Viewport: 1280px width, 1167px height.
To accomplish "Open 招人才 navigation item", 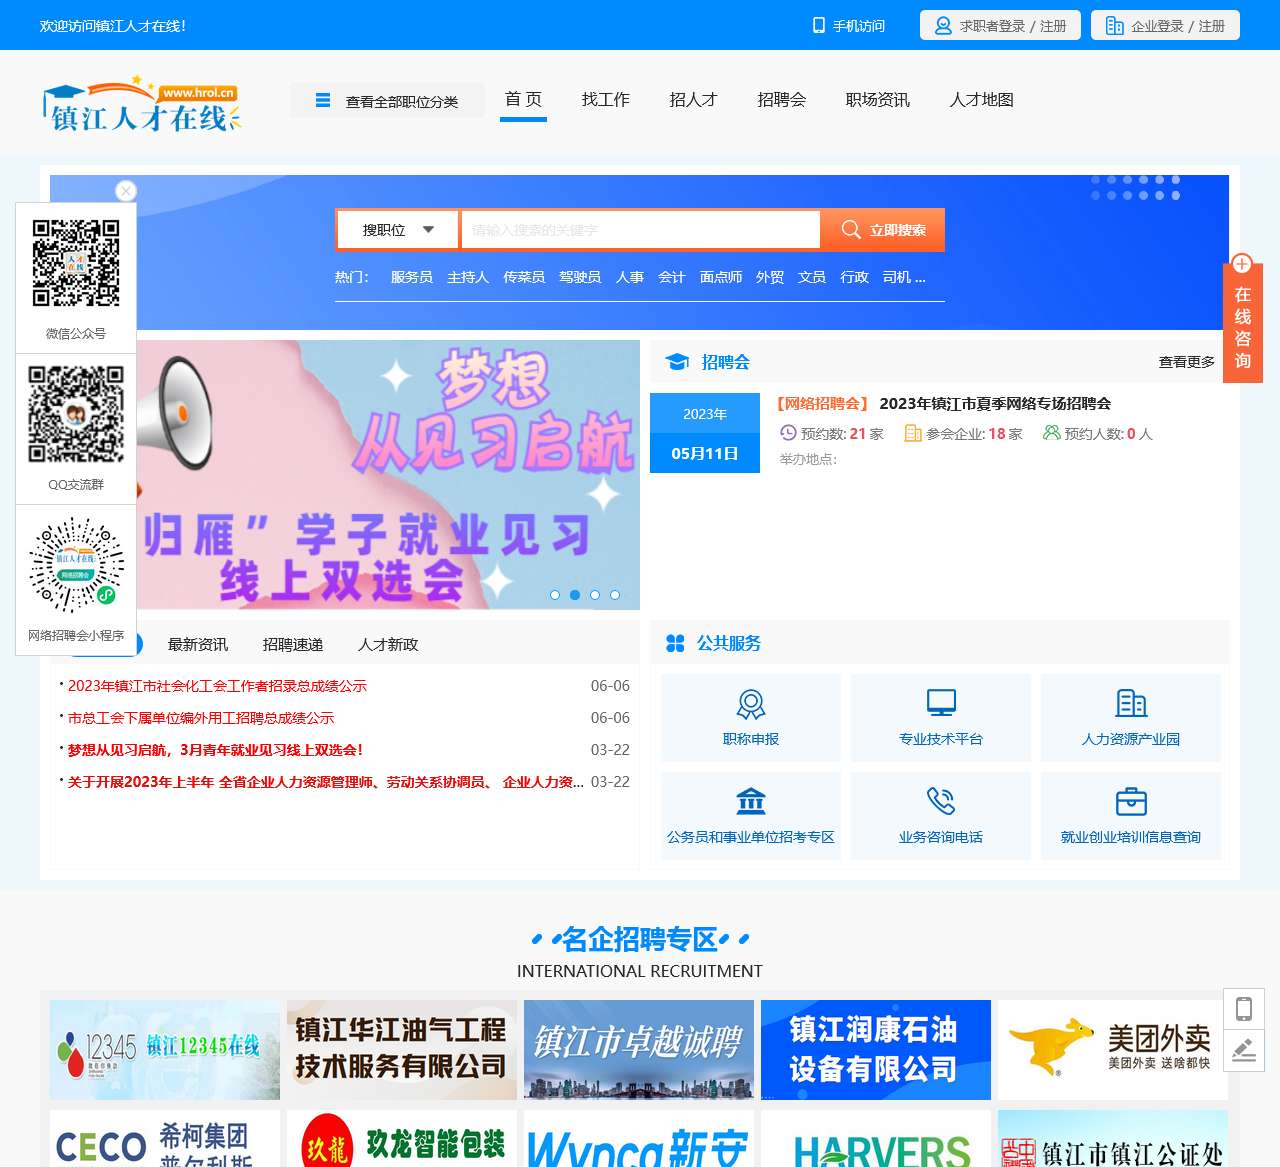I will [x=694, y=99].
